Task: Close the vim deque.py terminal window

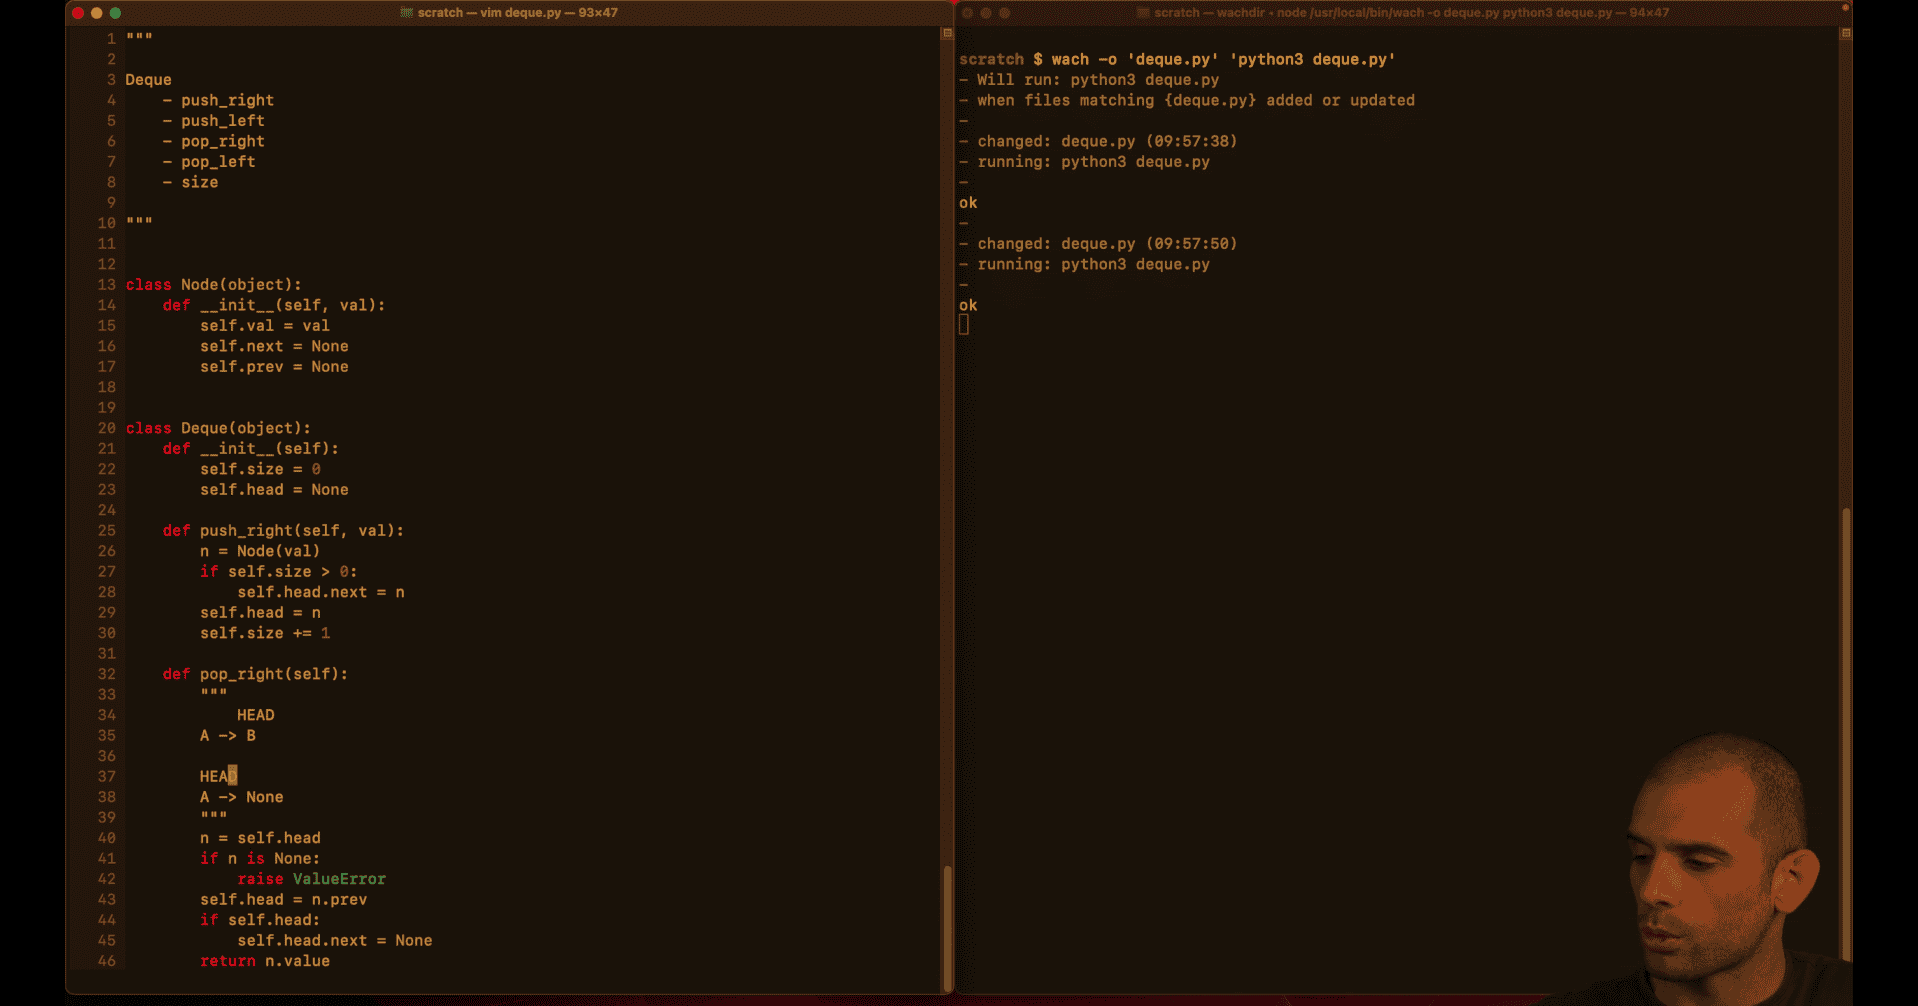Action: [78, 13]
